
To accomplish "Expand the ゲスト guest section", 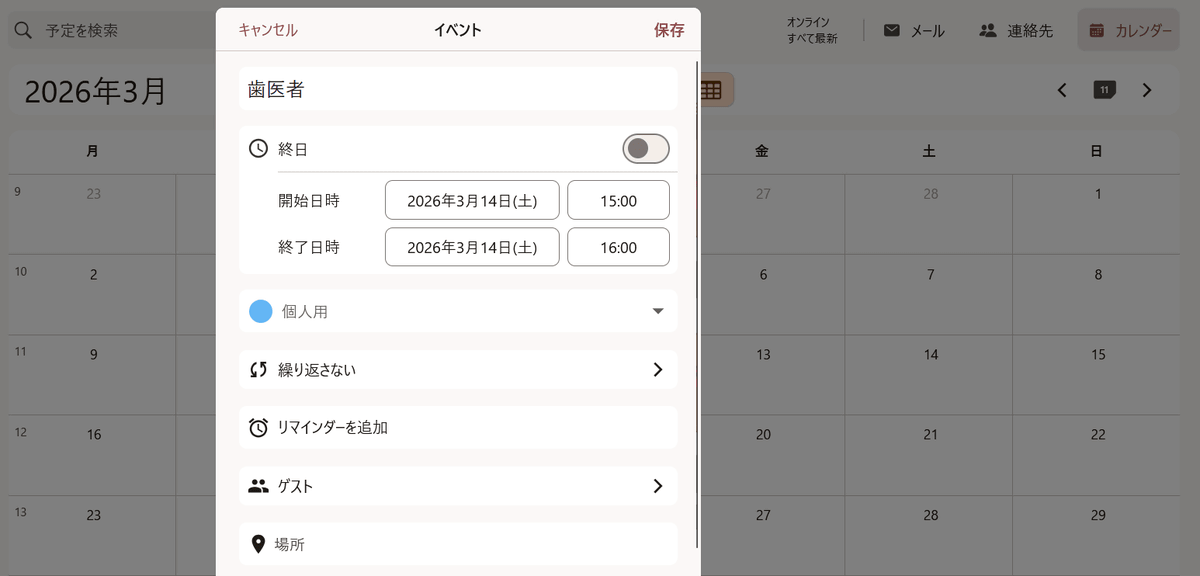I will click(657, 486).
